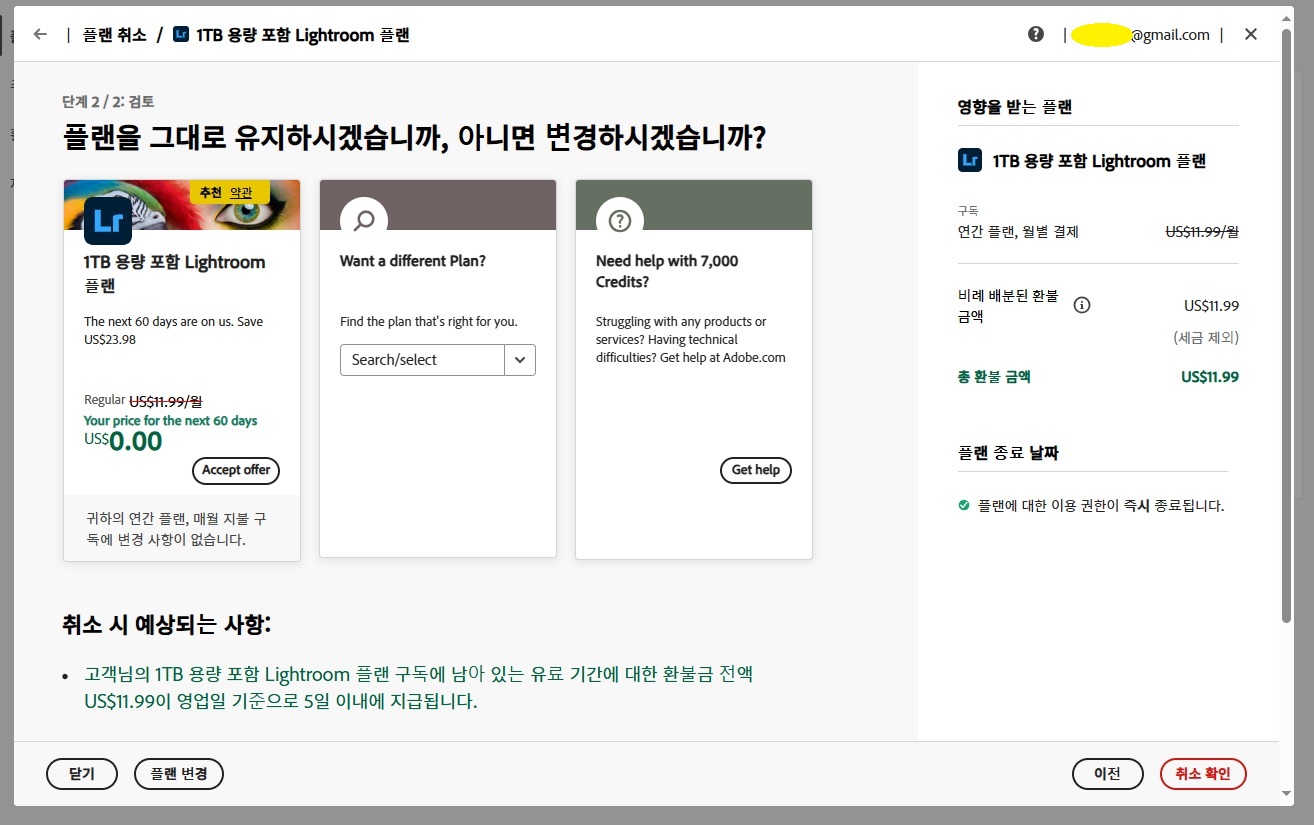Click 총 환불 금액 label
The image size is (1314, 825).
click(994, 377)
